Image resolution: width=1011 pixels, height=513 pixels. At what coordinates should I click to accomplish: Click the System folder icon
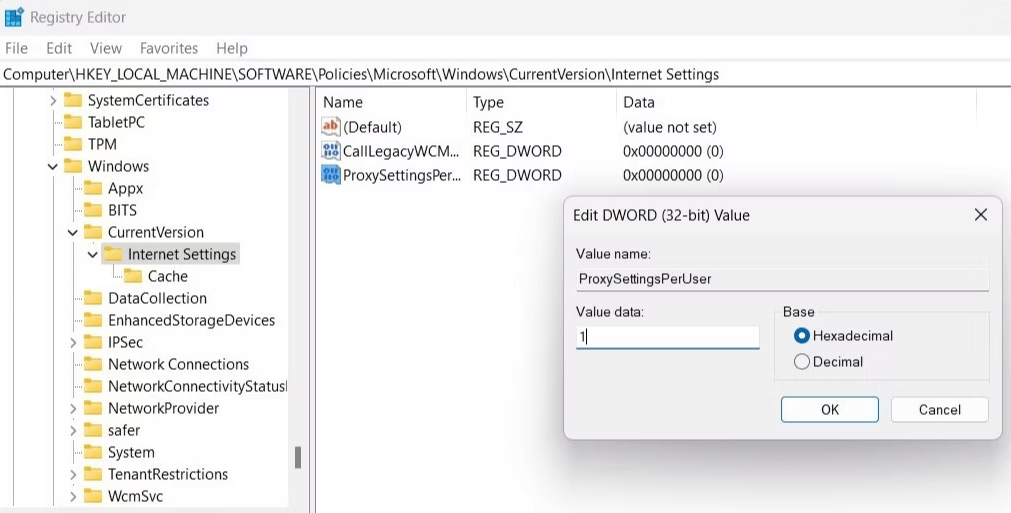(93, 452)
